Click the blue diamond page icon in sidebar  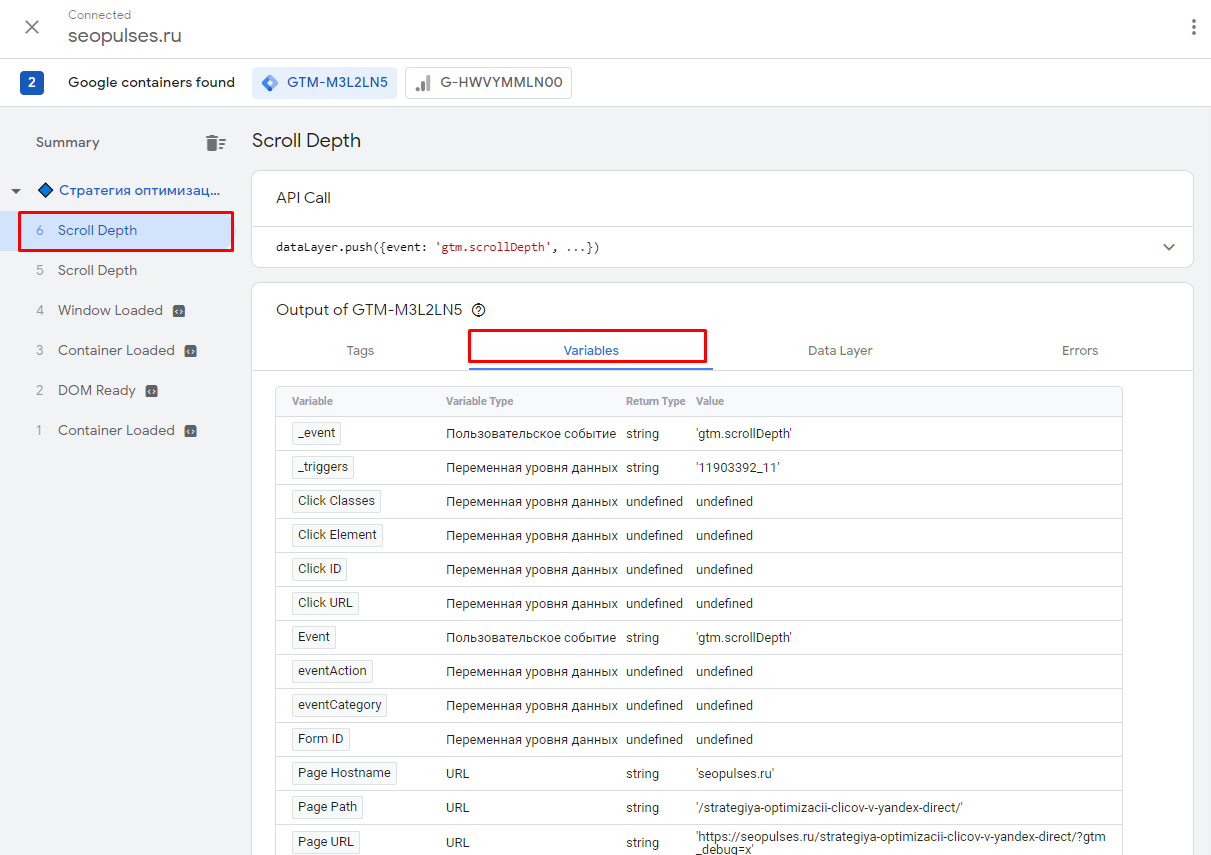(x=45, y=190)
